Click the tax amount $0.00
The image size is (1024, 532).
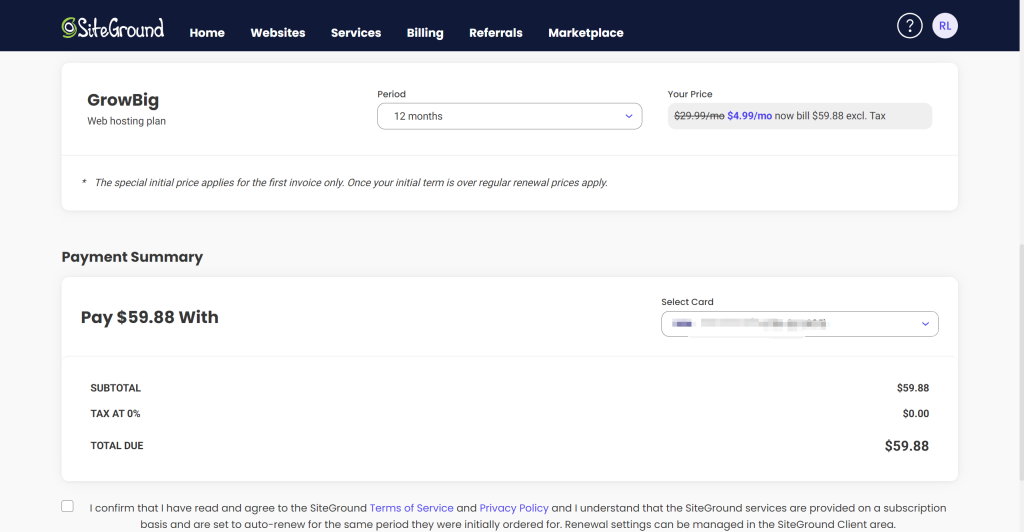click(x=916, y=413)
